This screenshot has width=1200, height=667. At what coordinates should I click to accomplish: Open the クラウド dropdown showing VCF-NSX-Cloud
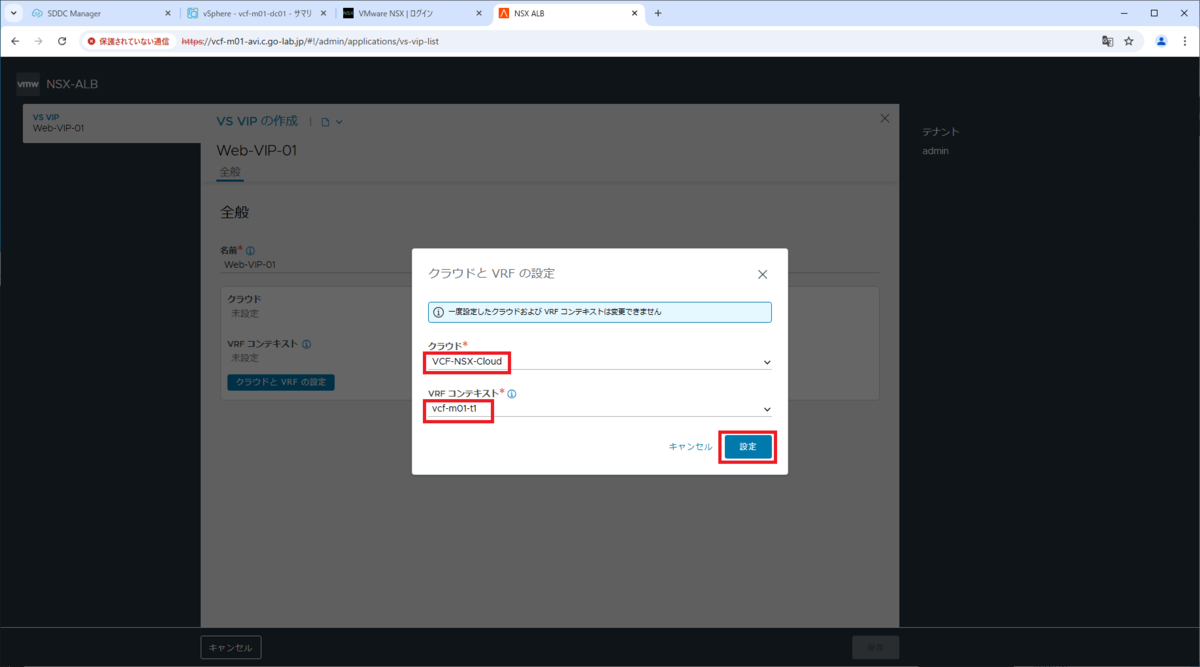click(x=600, y=362)
